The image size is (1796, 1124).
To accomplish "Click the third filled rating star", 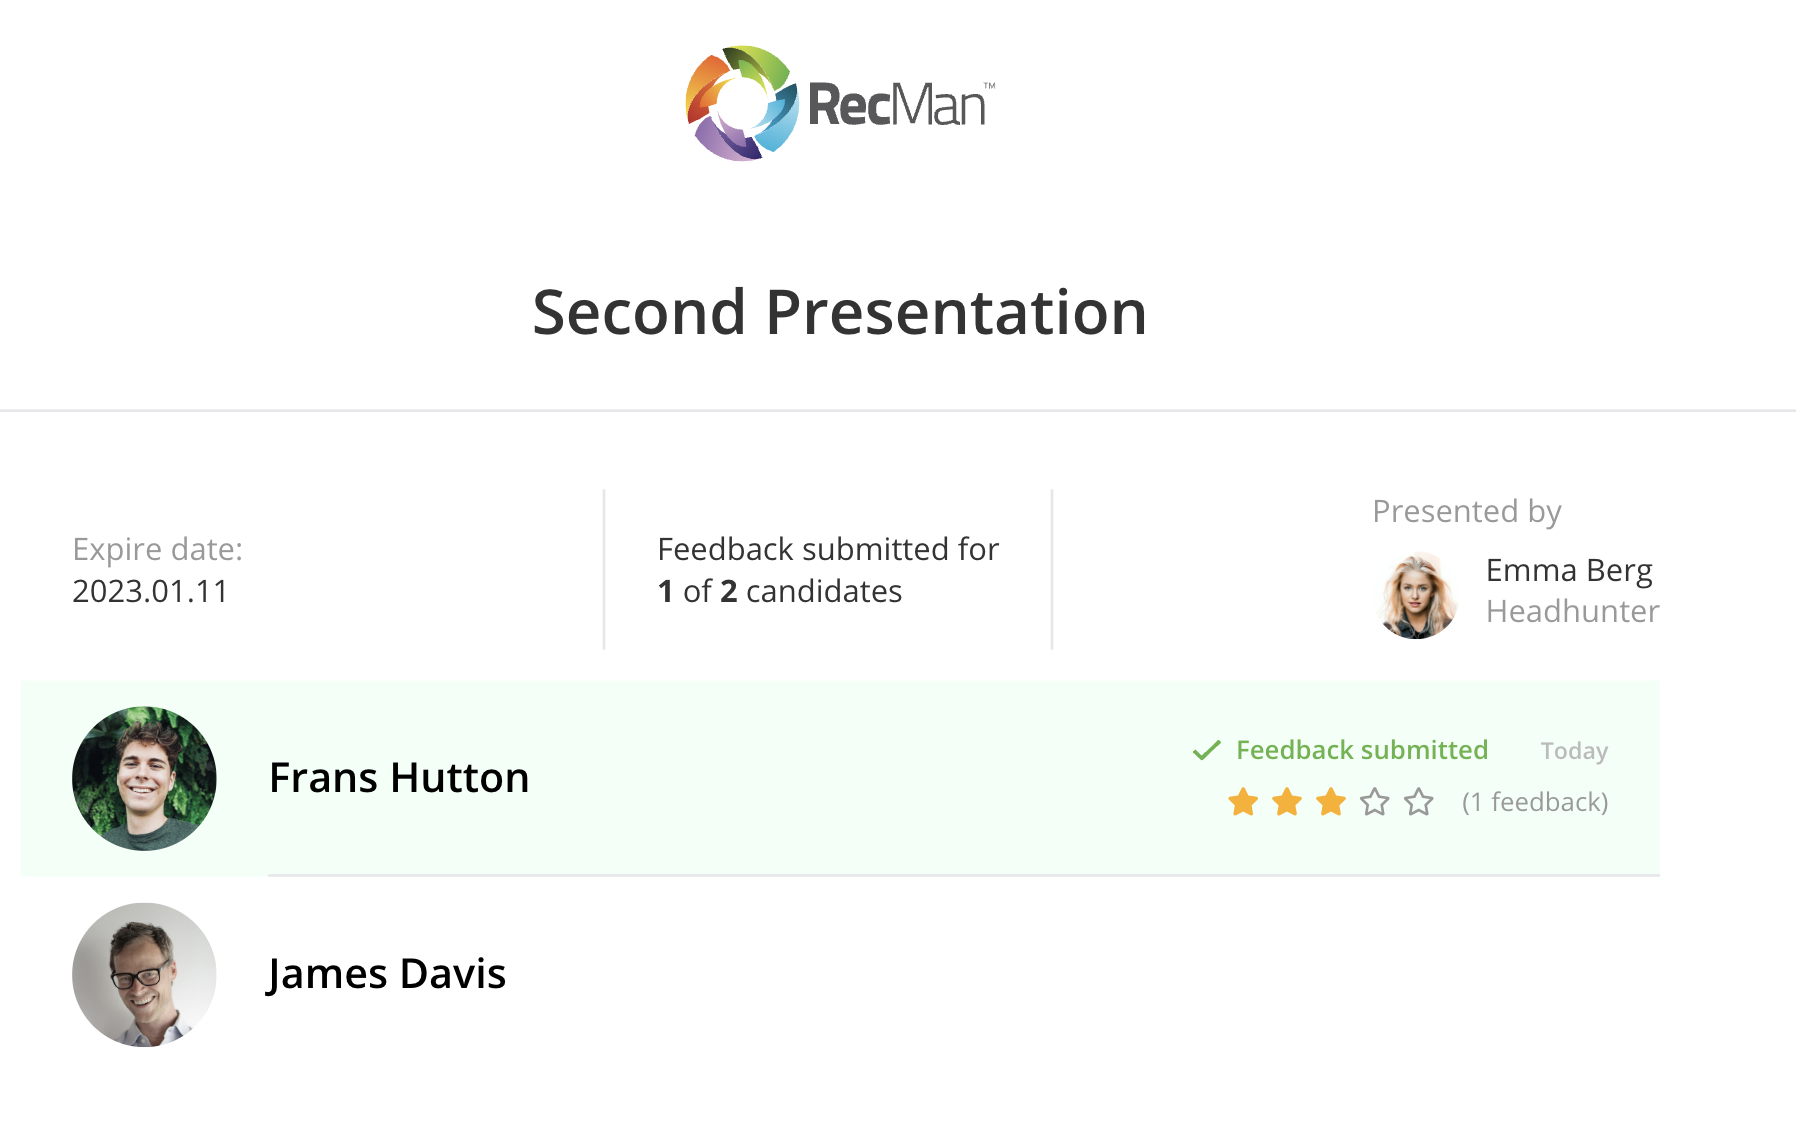I will [1331, 802].
